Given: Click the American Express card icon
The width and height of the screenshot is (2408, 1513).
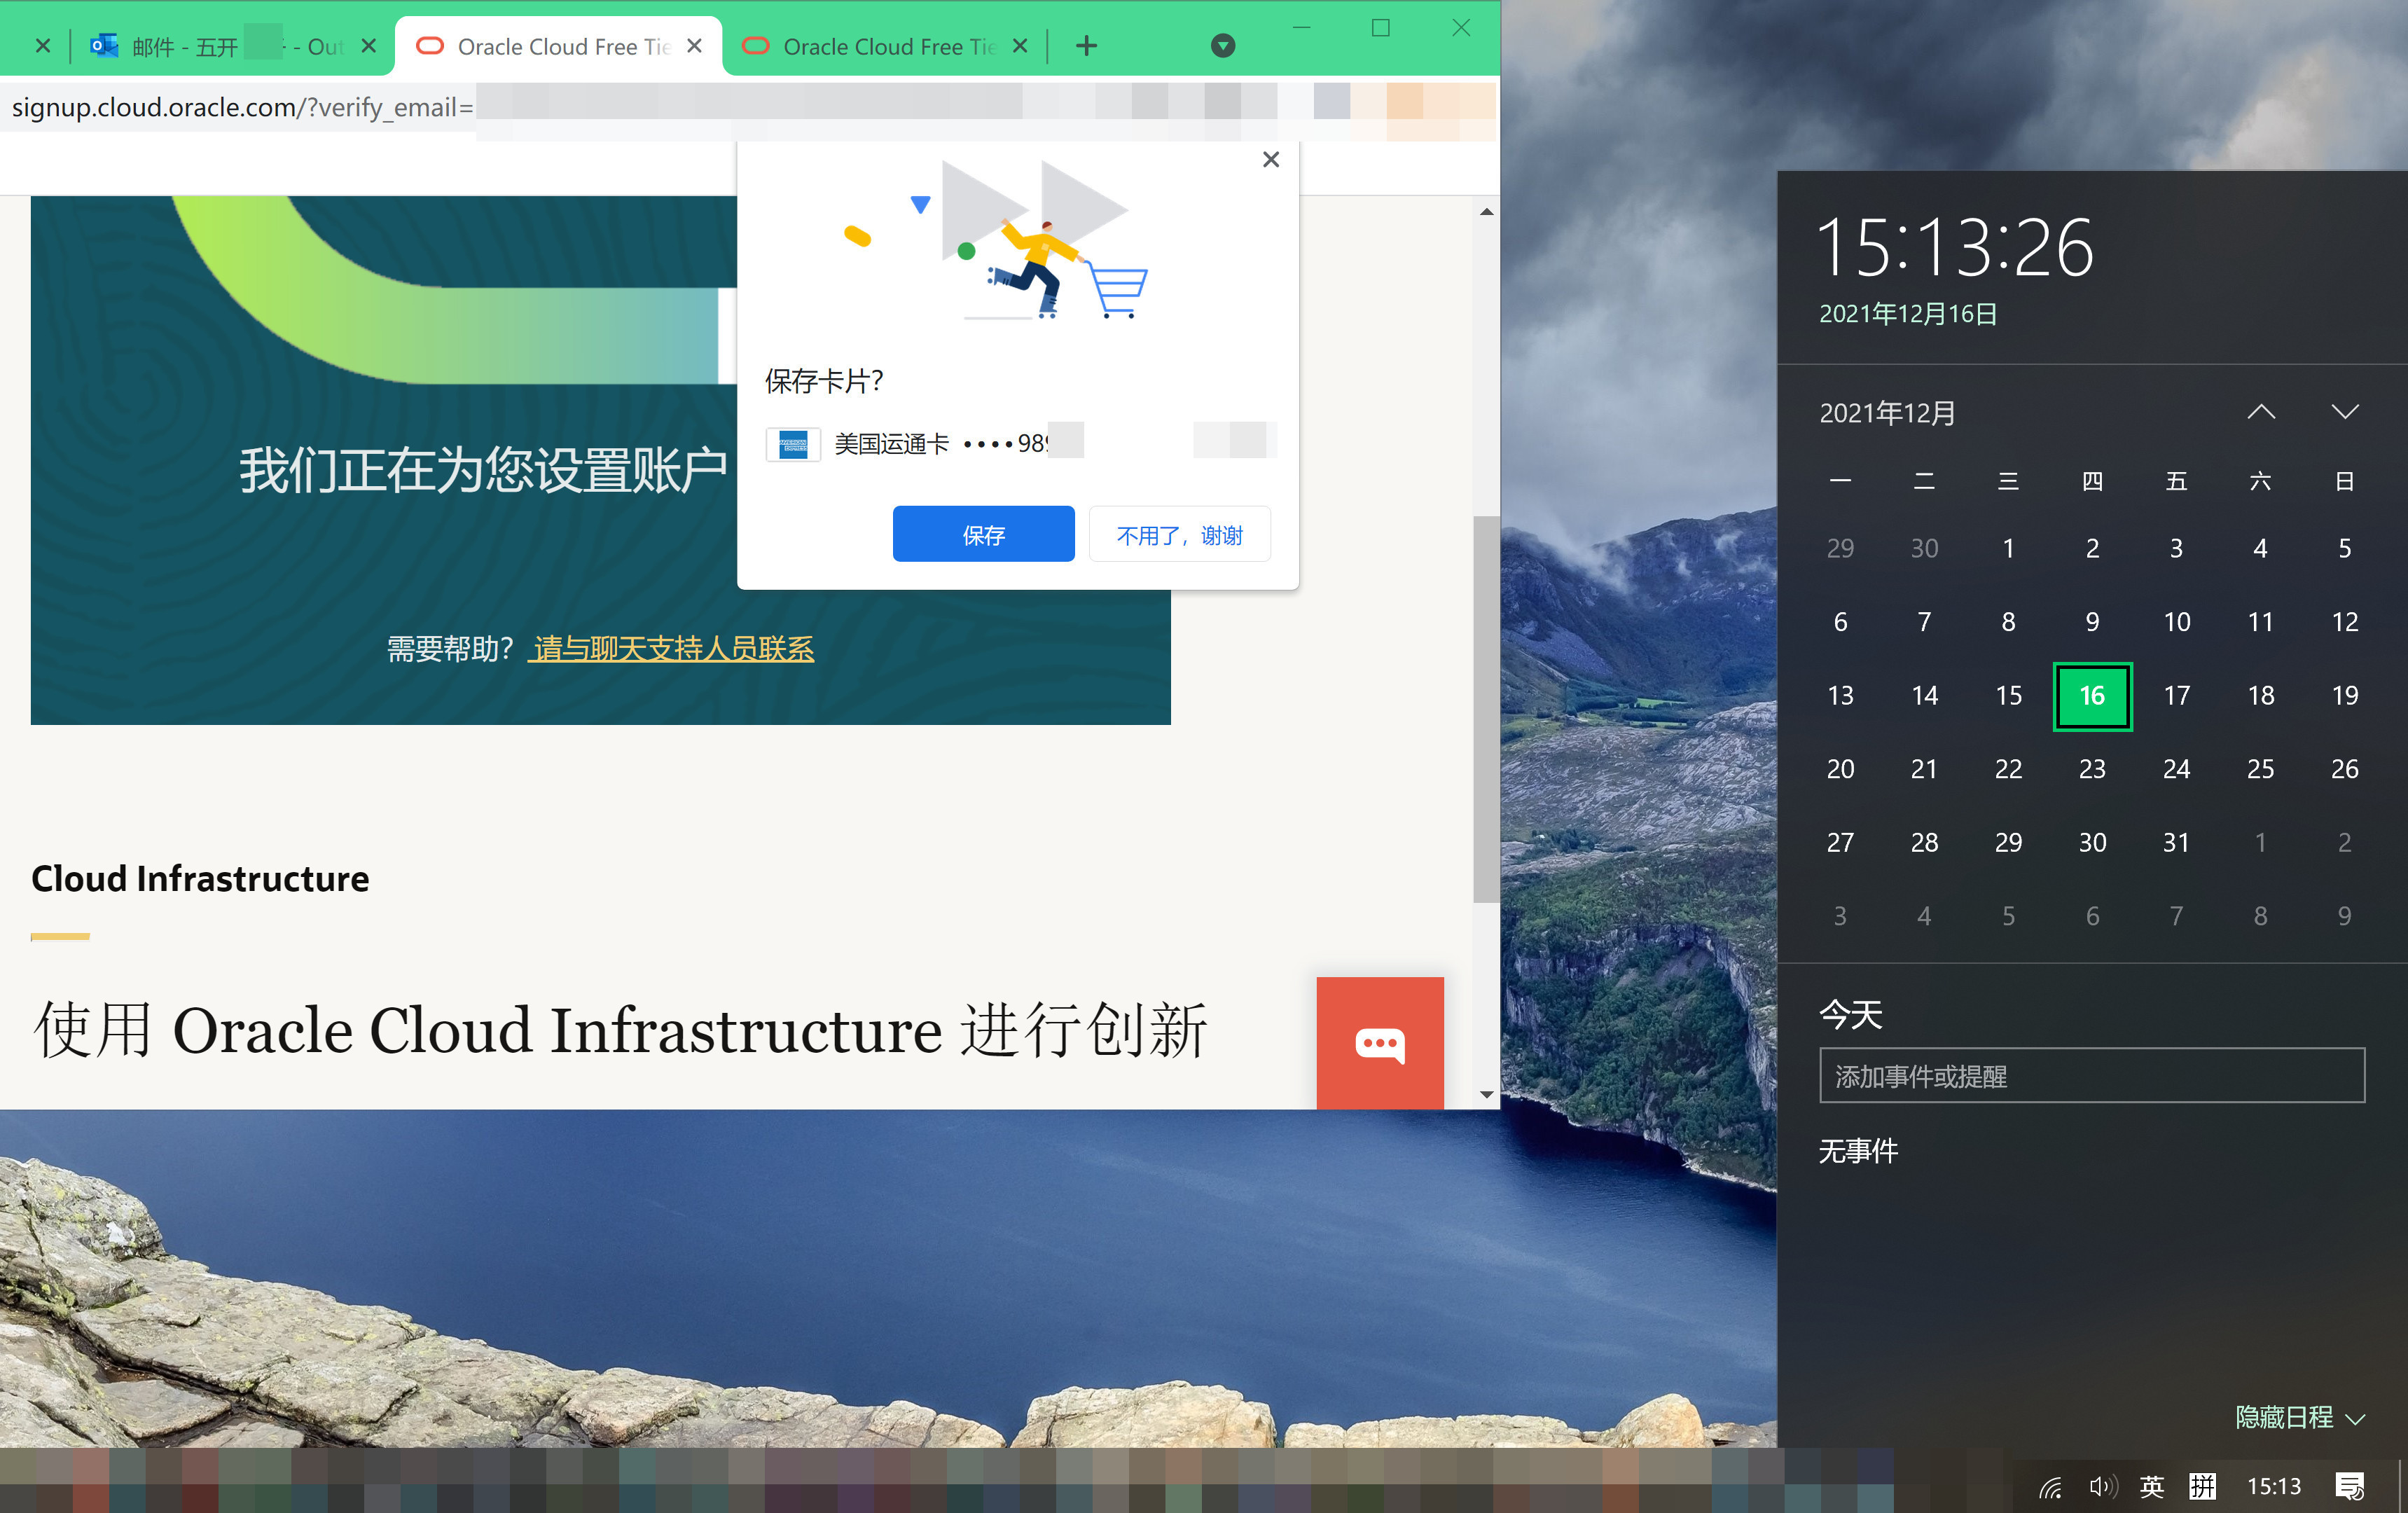Looking at the screenshot, I should [793, 444].
